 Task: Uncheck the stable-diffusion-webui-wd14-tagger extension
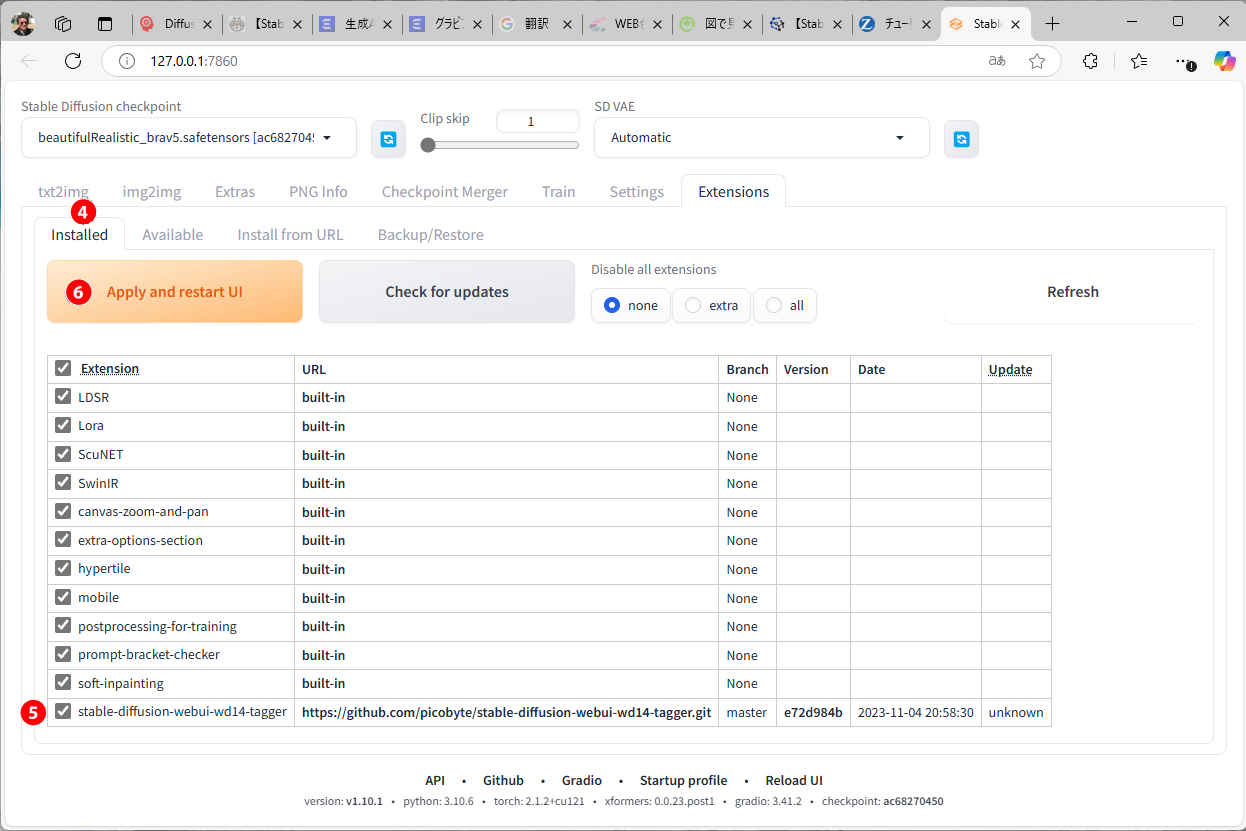[64, 712]
